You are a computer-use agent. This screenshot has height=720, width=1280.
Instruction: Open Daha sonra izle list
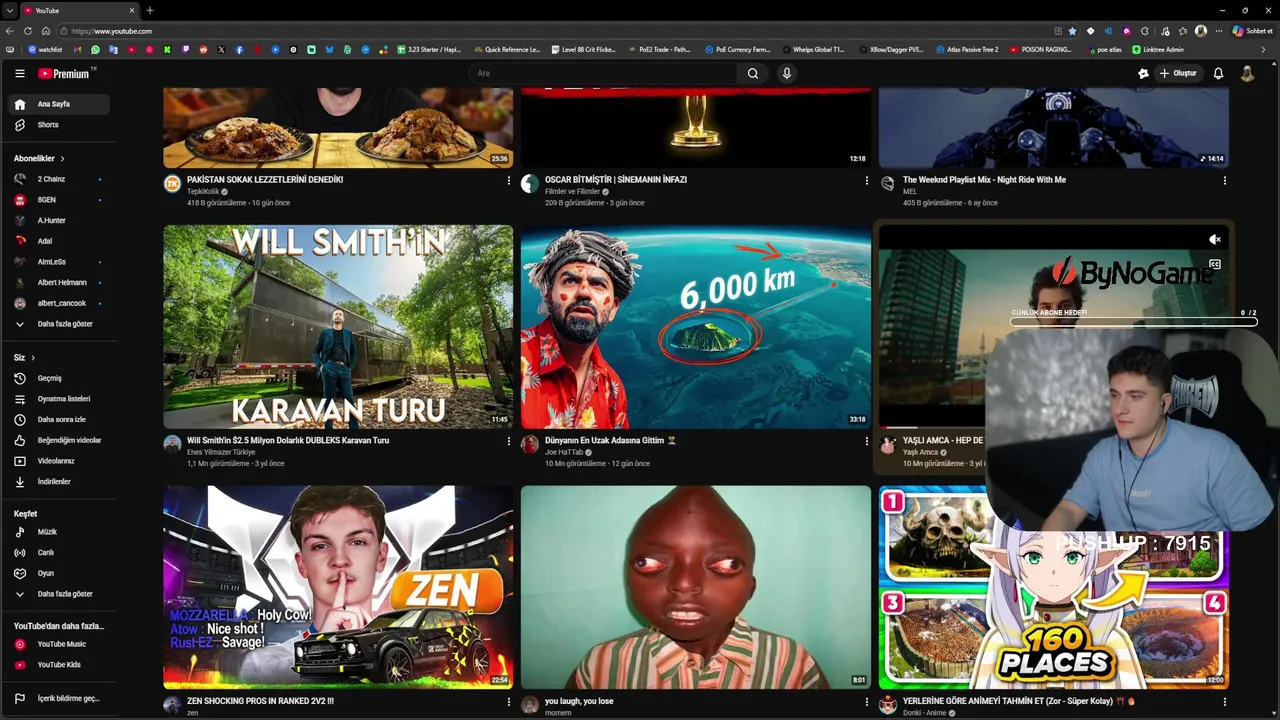(x=59, y=420)
